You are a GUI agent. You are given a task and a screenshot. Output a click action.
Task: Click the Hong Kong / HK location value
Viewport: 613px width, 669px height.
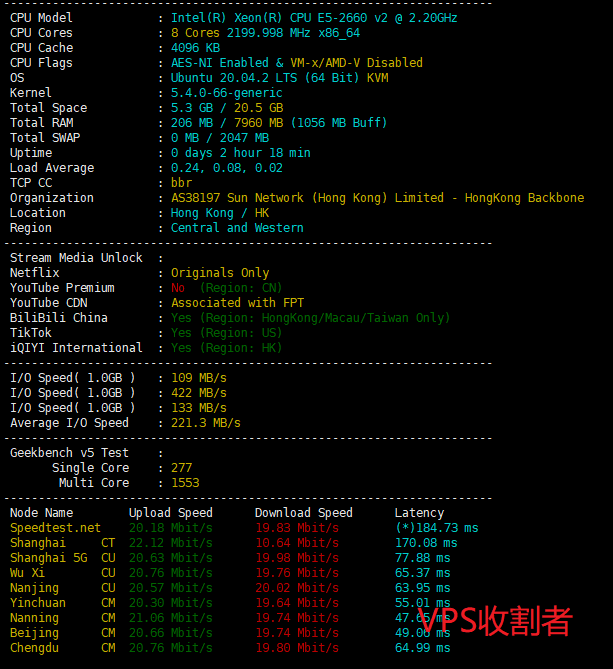coord(220,213)
